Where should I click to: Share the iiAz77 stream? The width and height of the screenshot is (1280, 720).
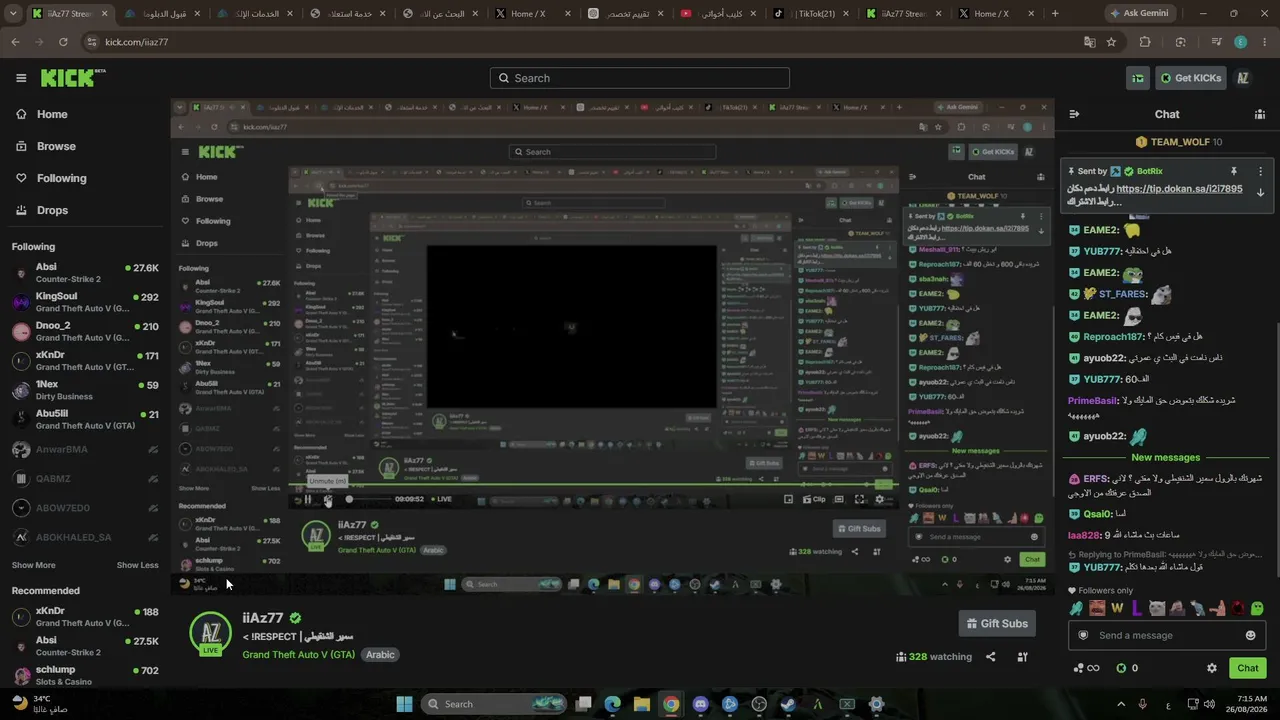click(x=990, y=657)
